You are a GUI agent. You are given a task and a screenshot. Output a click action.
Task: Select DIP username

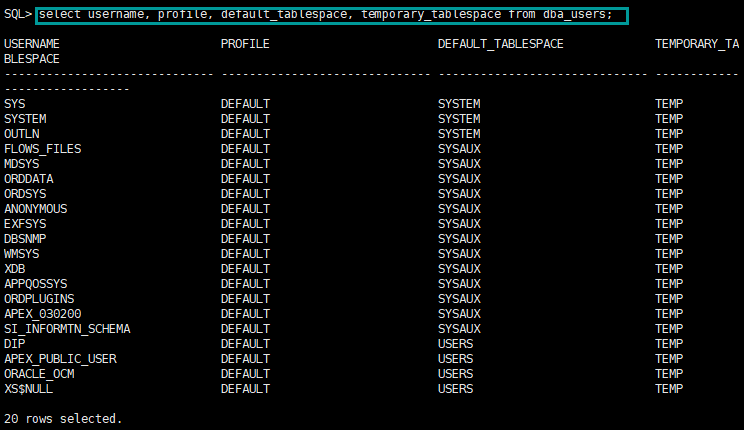(x=15, y=344)
